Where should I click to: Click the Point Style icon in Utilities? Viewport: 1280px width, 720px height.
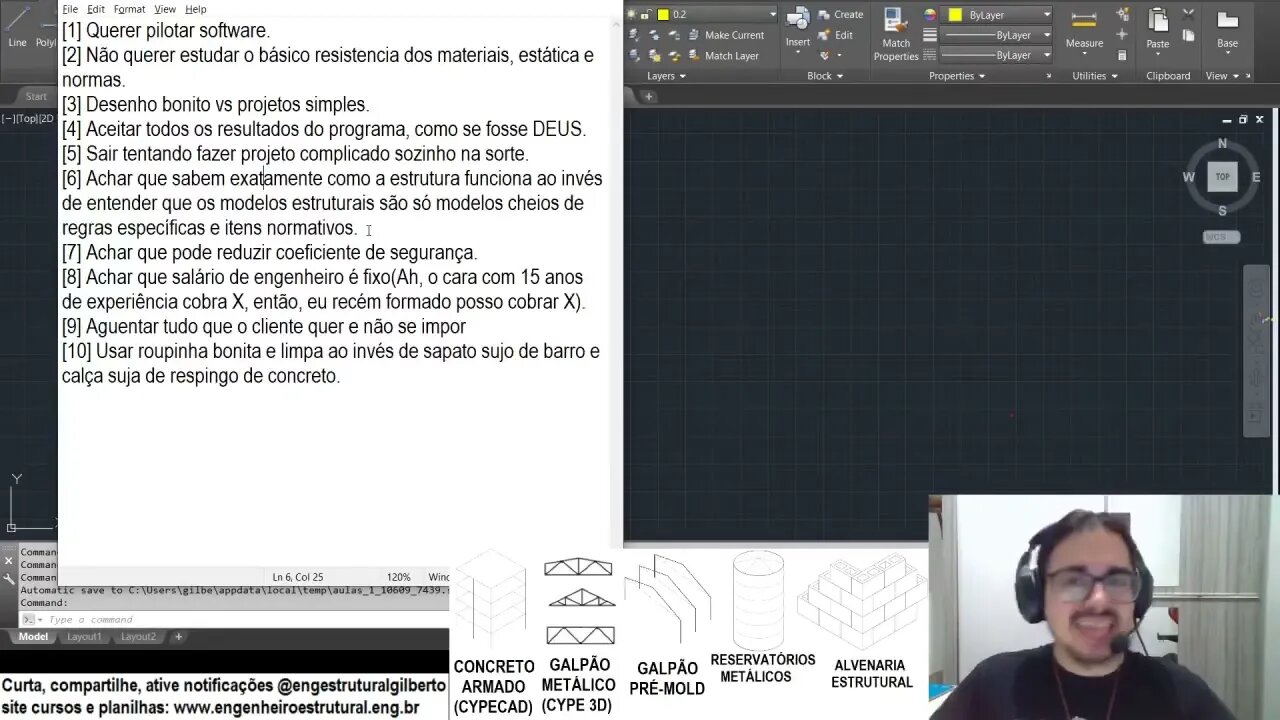pos(1123,35)
